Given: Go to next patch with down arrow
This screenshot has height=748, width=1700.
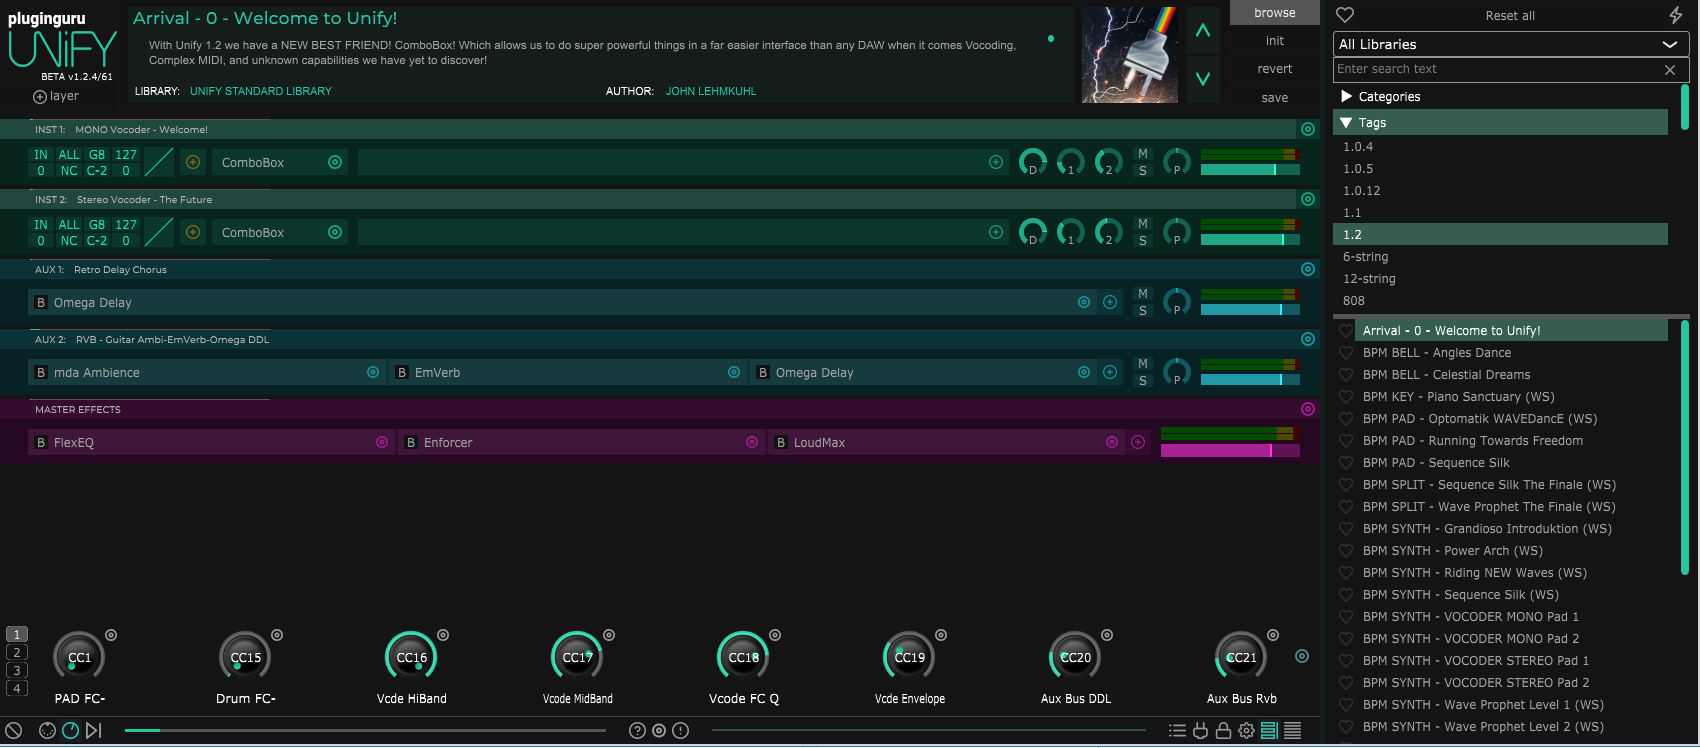Looking at the screenshot, I should click(1203, 78).
